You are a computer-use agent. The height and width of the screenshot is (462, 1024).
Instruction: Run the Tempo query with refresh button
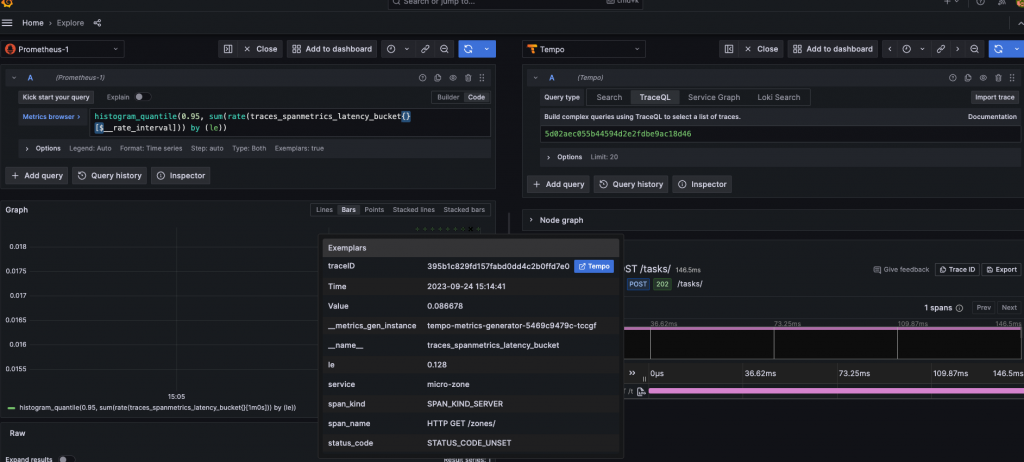998,49
